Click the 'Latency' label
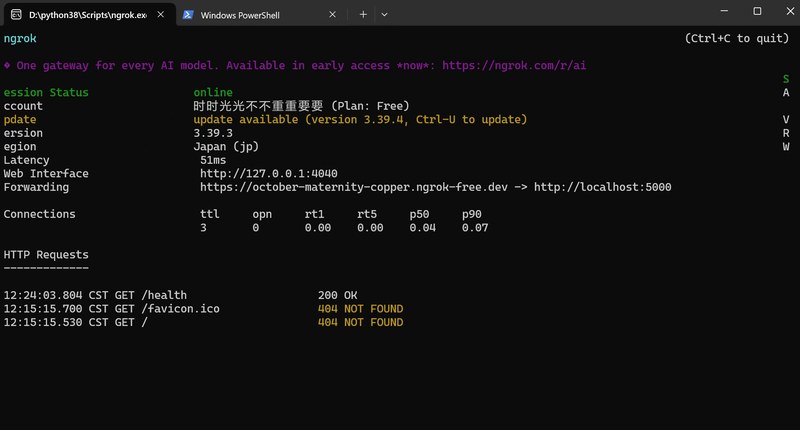The height and width of the screenshot is (430, 800). point(27,160)
